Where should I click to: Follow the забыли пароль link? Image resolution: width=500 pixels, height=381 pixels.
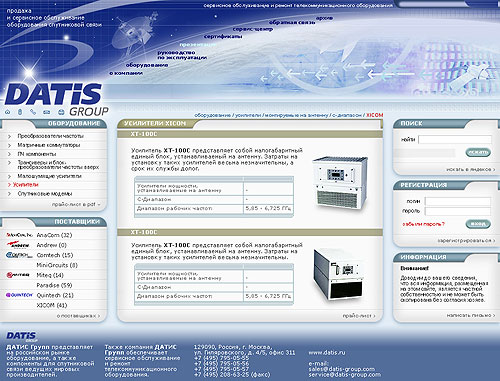(x=423, y=224)
